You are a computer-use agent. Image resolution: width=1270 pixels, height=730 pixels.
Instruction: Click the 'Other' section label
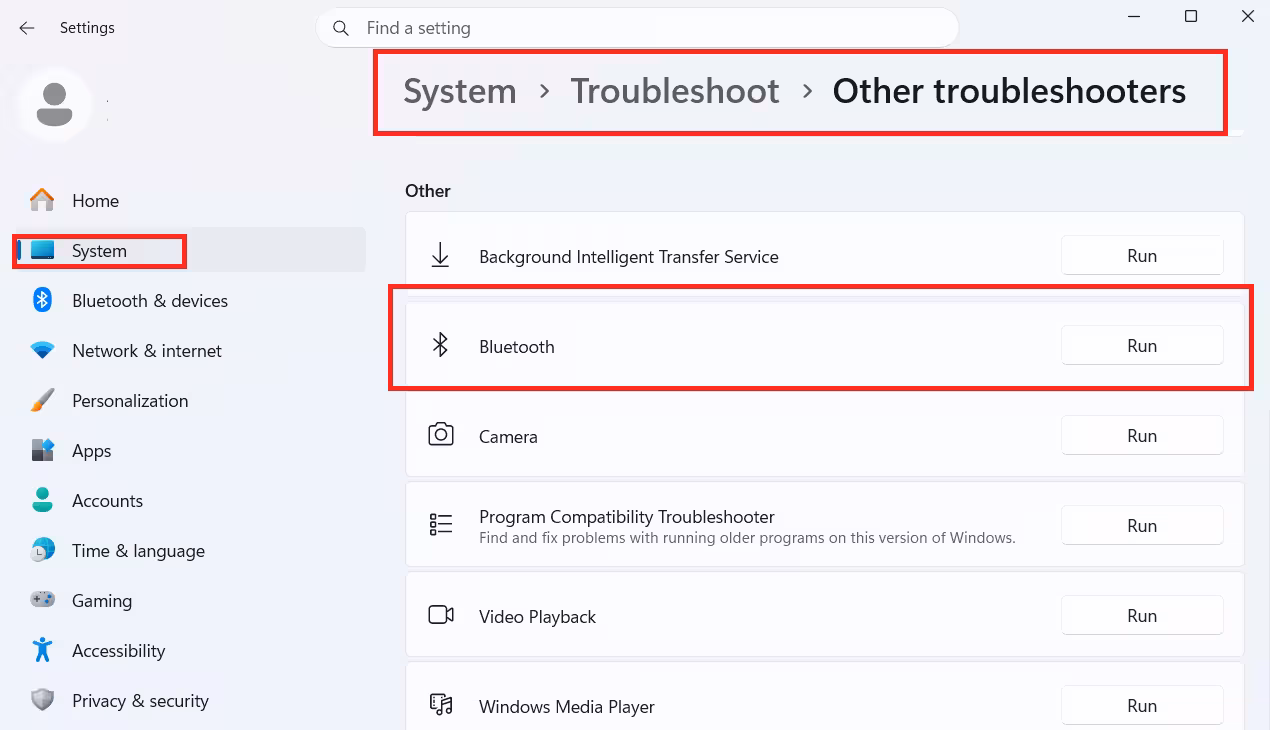tap(428, 191)
